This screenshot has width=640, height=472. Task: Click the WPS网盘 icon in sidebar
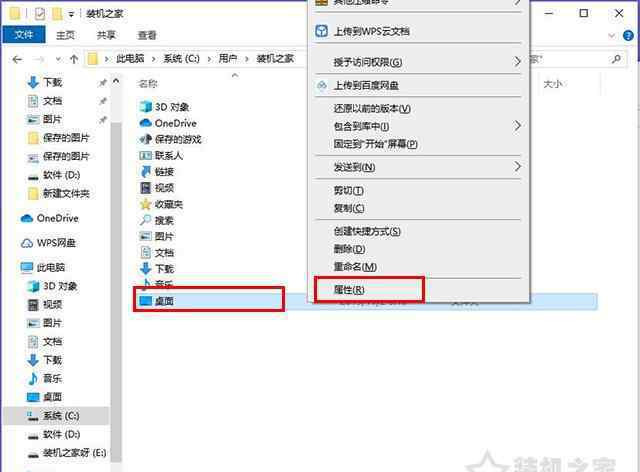[x=27, y=243]
